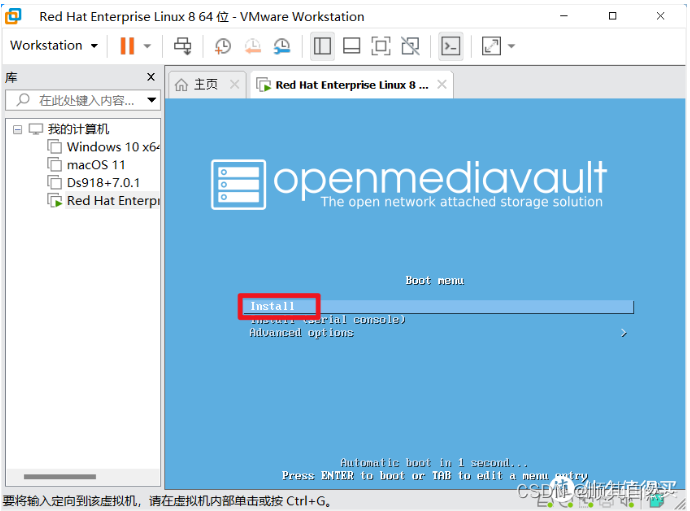Image resolution: width=690 pixels, height=511 pixels.
Task: Open the Workstation menu
Action: coord(54,45)
